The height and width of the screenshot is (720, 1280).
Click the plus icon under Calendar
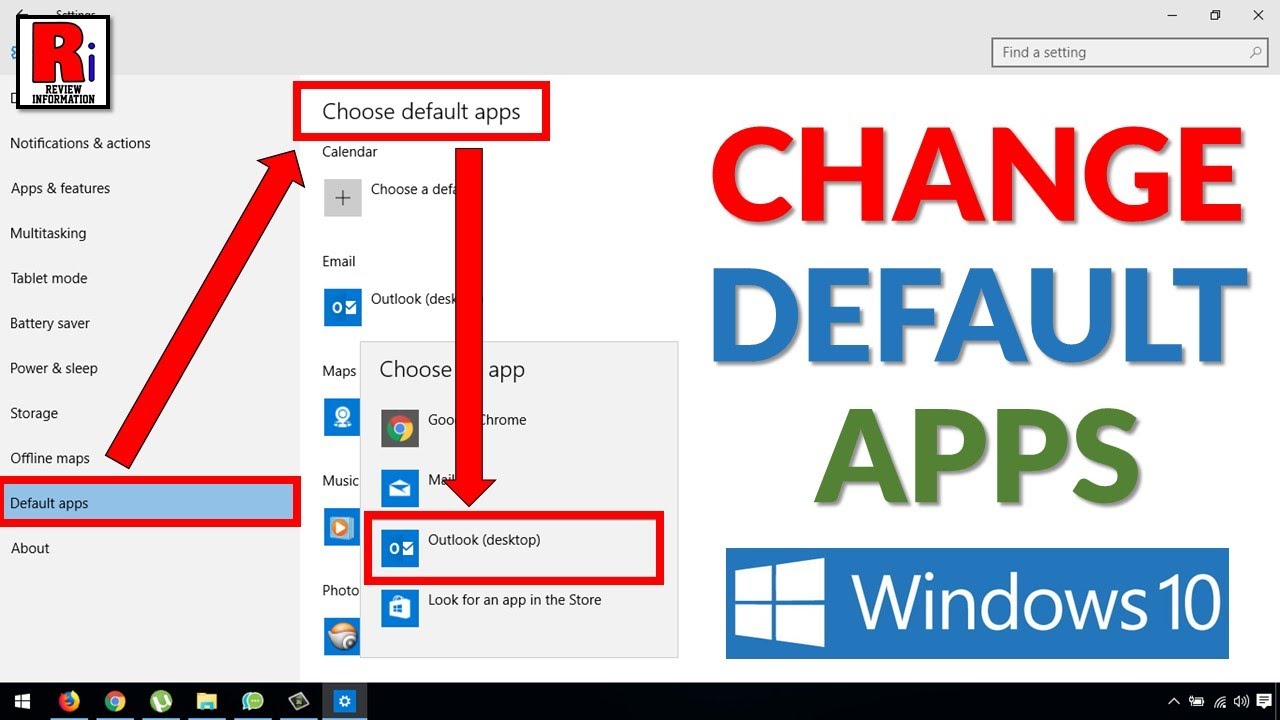[x=342, y=198]
